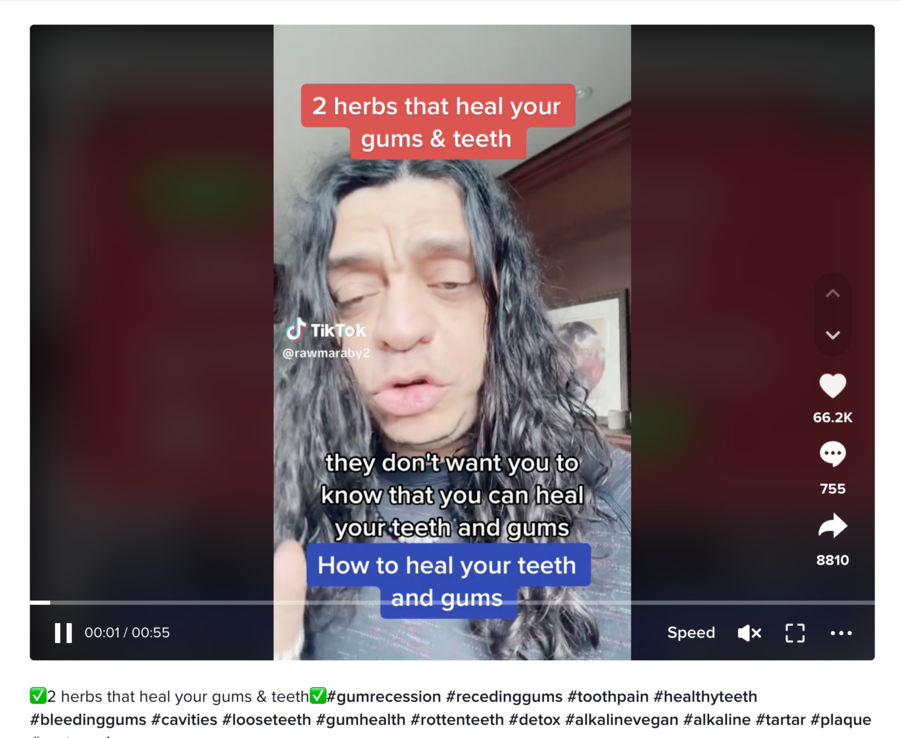Click the TikTok logo watermark

pos(325,329)
